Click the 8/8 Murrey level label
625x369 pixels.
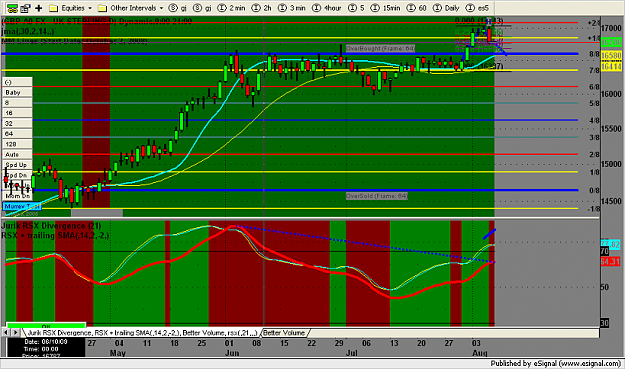pos(594,54)
